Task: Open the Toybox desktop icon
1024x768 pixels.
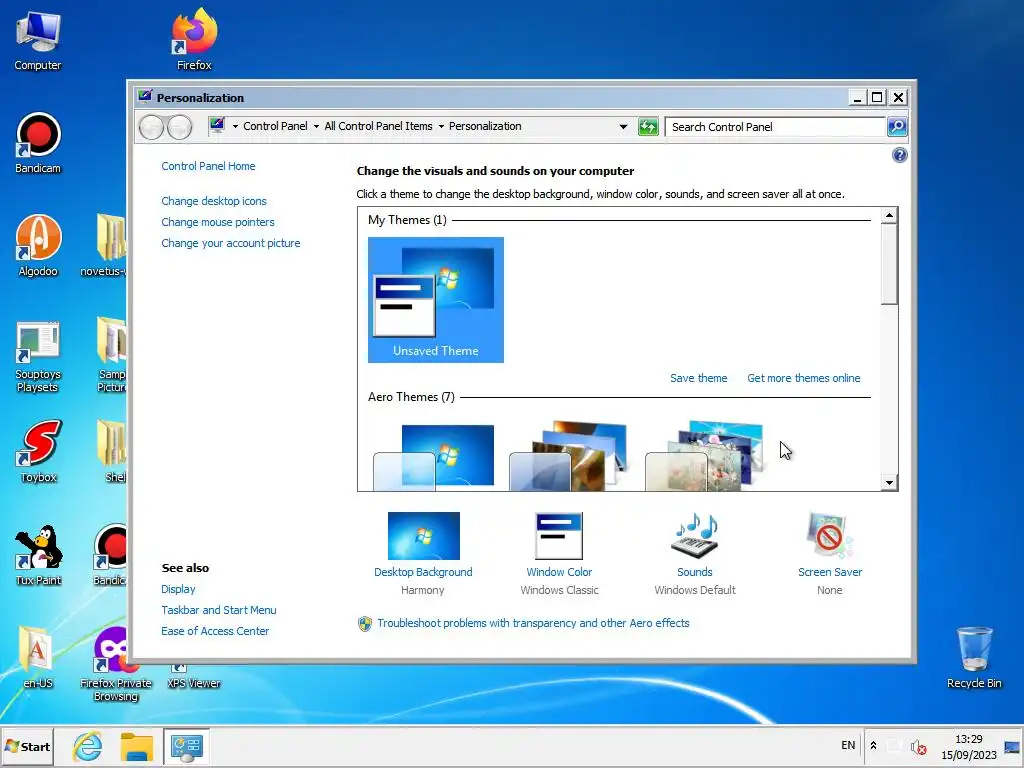Action: pyautogui.click(x=38, y=452)
